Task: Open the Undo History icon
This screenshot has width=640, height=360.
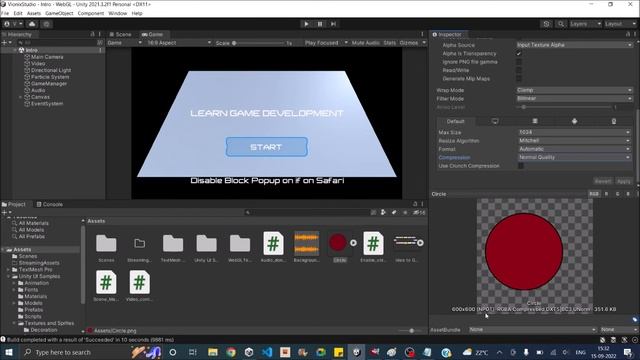Action: 547,24
